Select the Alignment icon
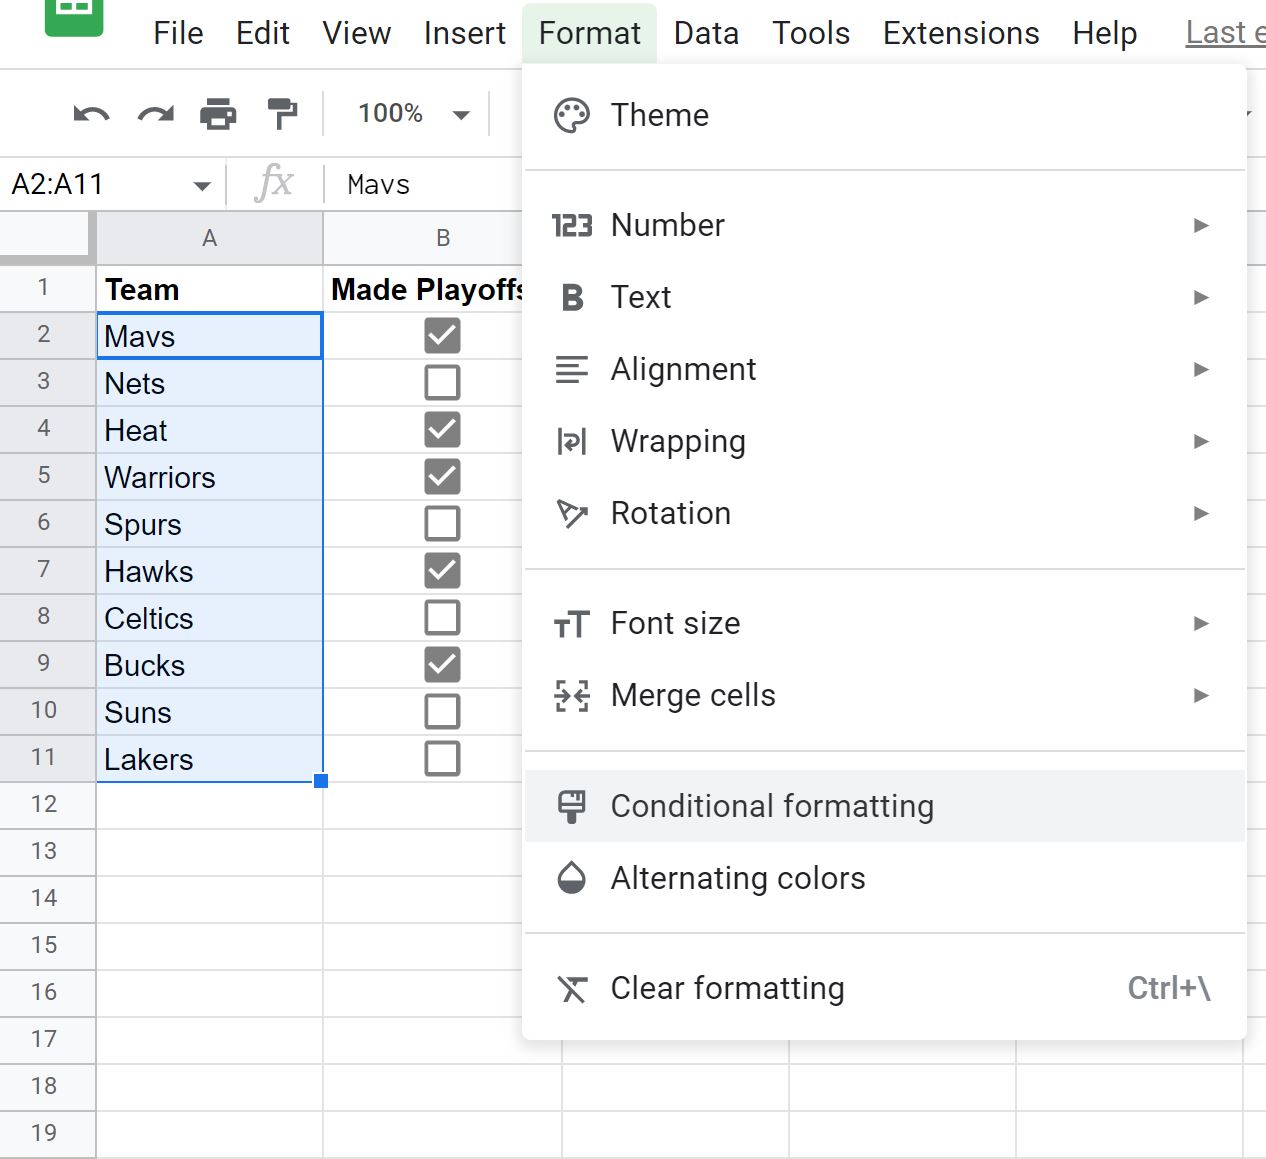 571,369
